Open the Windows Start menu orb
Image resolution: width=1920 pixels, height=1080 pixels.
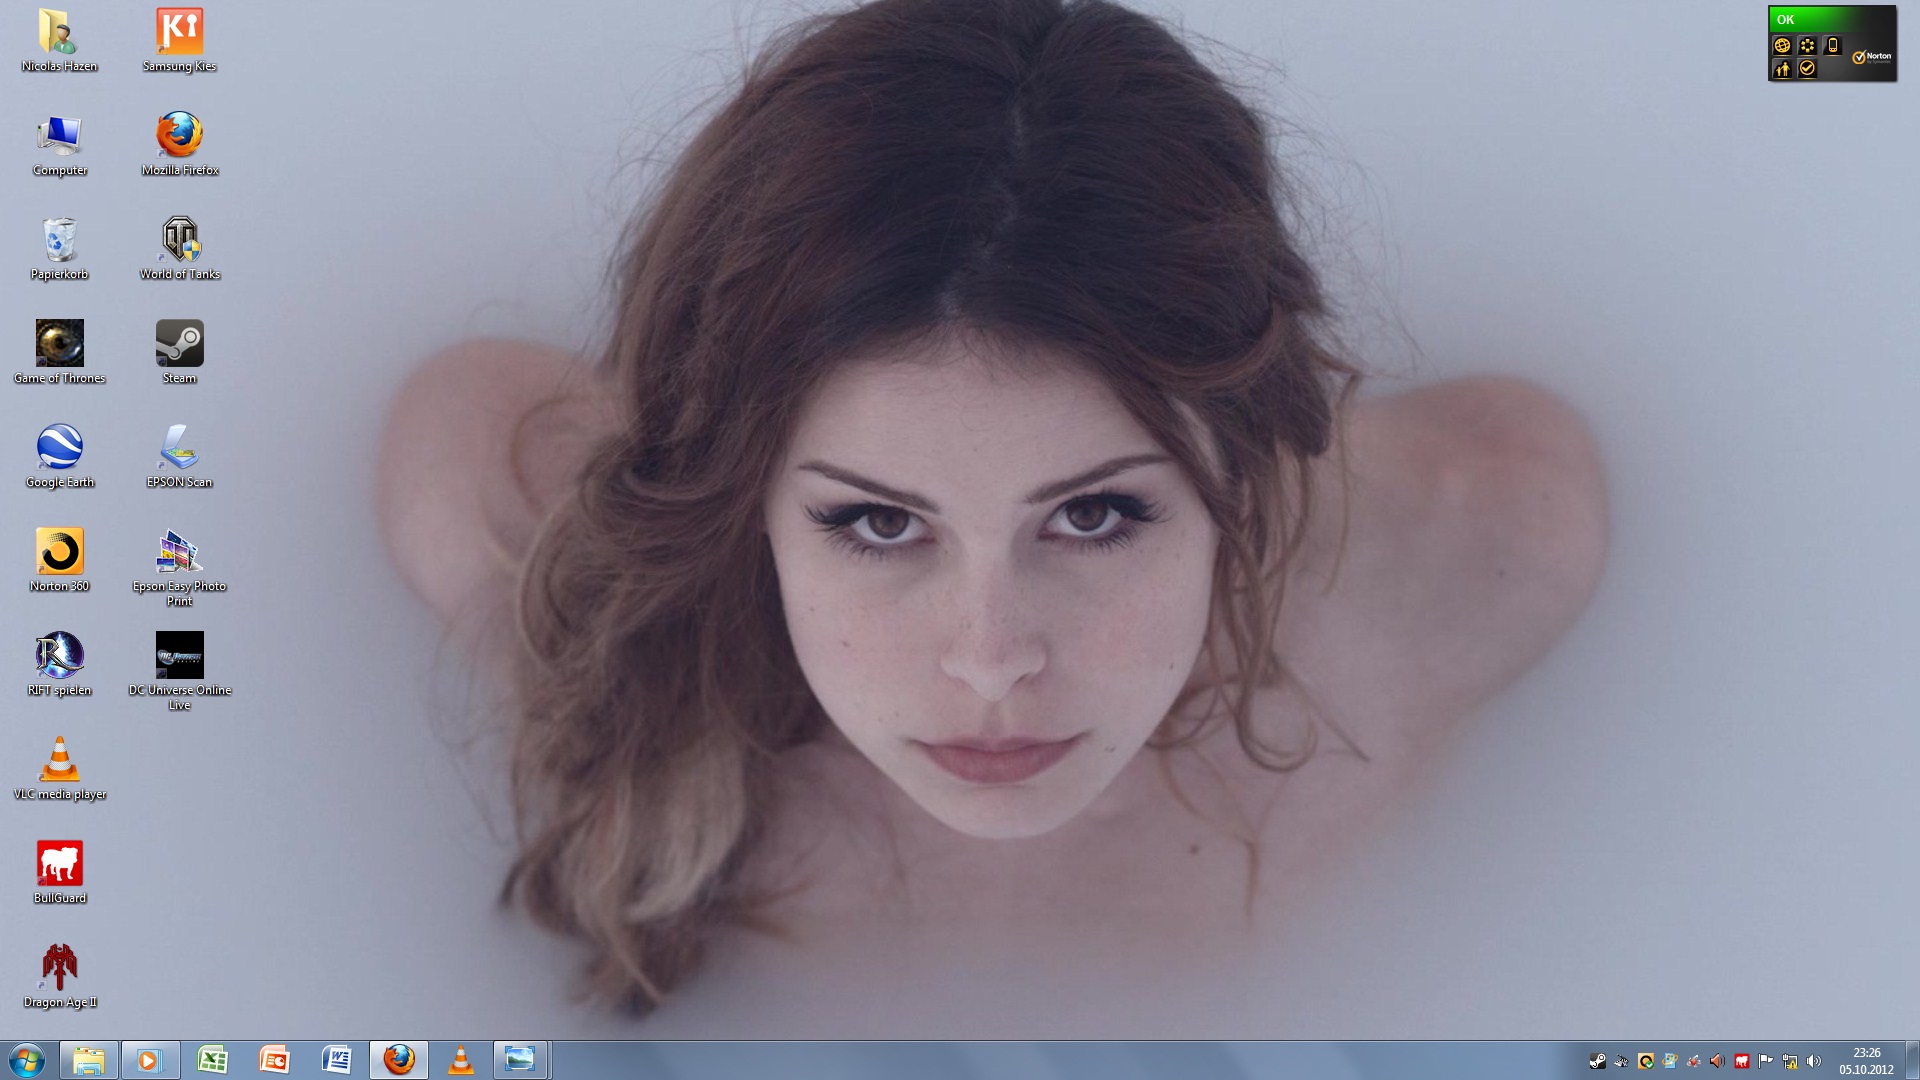coord(27,1060)
